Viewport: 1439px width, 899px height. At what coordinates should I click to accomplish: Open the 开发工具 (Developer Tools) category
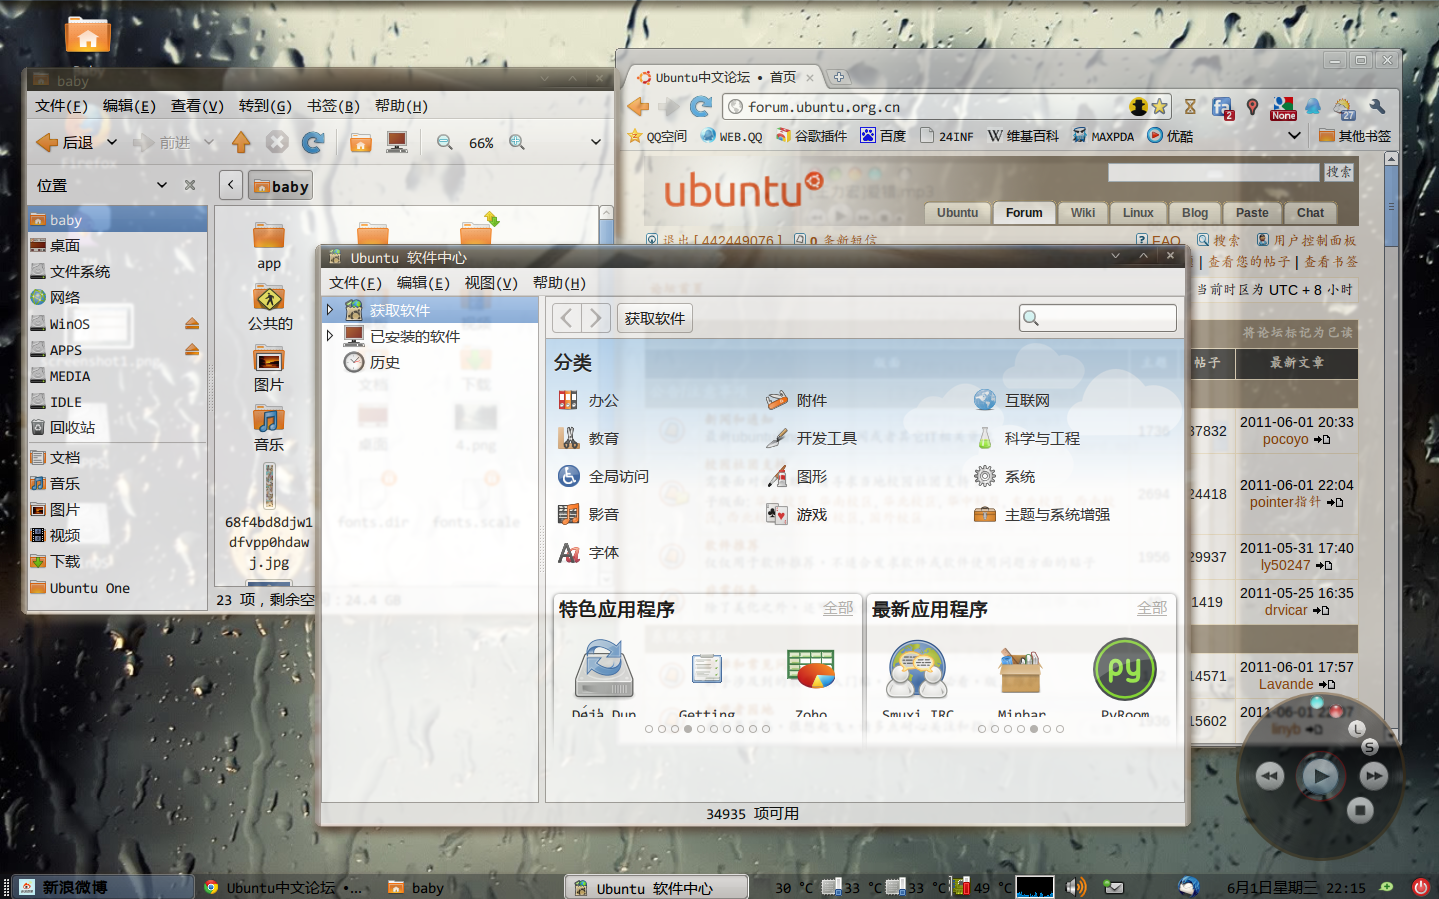pyautogui.click(x=812, y=438)
